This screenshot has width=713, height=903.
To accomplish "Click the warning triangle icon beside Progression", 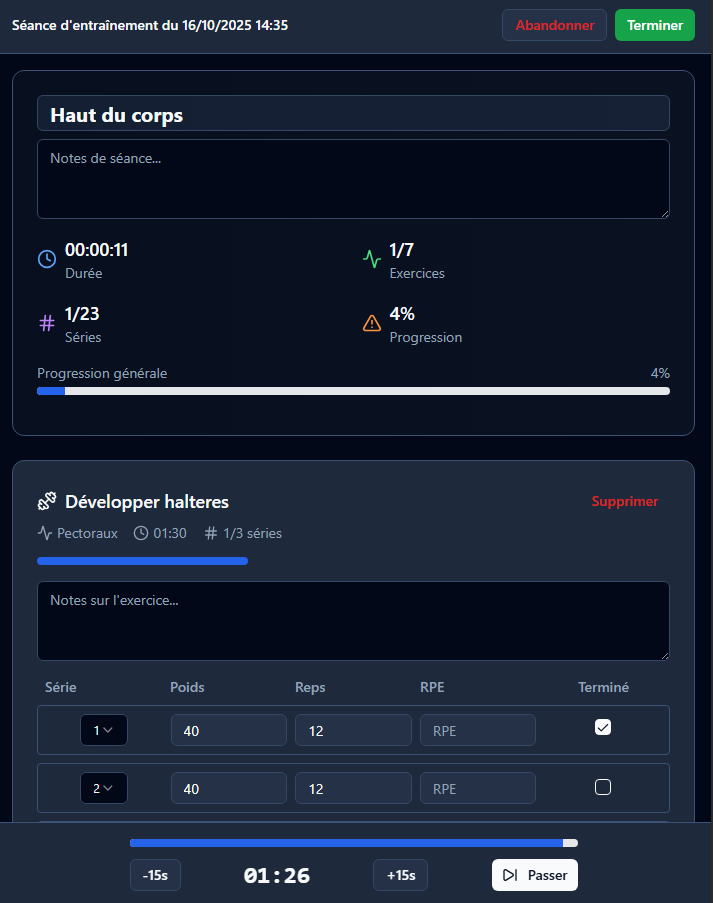I will pyautogui.click(x=372, y=323).
